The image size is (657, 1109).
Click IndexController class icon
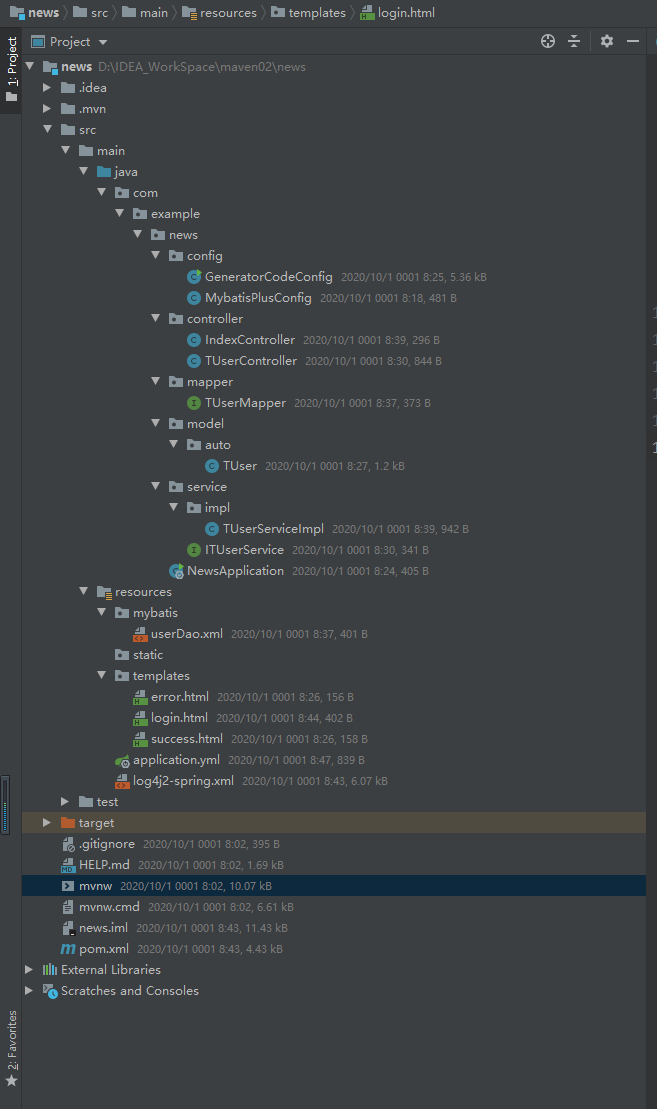194,339
